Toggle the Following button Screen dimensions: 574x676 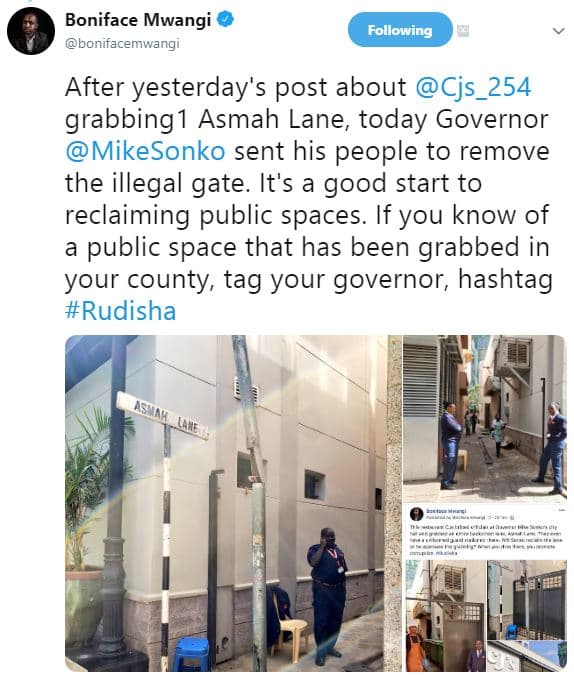coord(400,30)
